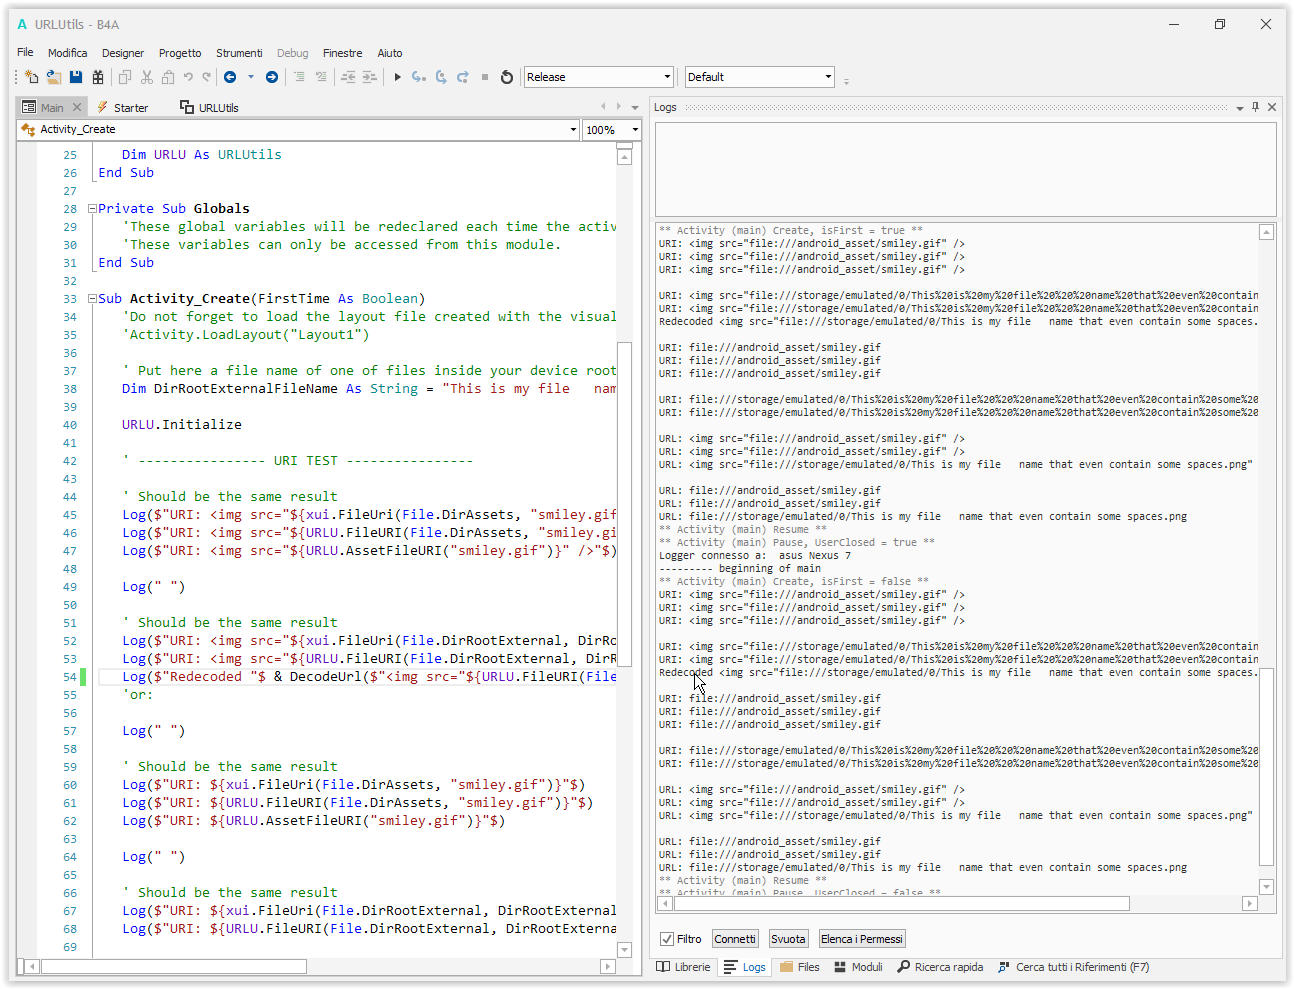Image resolution: width=1294 pixels, height=989 pixels.
Task: Open the Release build configuration dropdown
Action: coord(667,77)
